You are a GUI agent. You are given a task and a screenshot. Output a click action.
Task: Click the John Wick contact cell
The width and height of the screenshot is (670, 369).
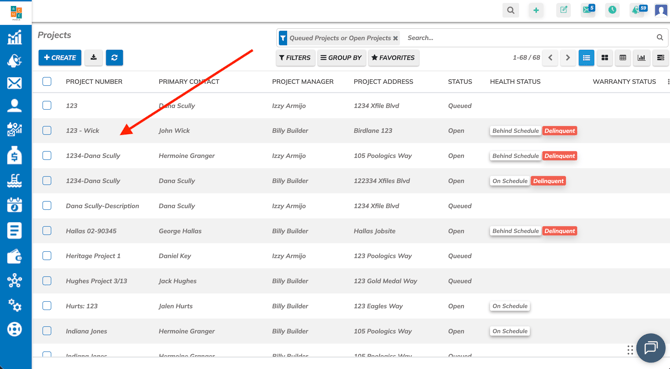pos(174,131)
